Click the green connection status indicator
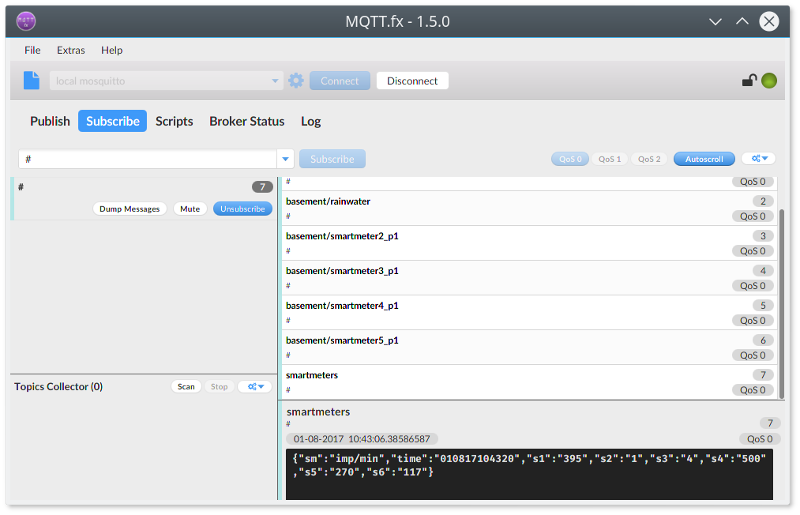Image resolution: width=800 pixels, height=515 pixels. [769, 81]
